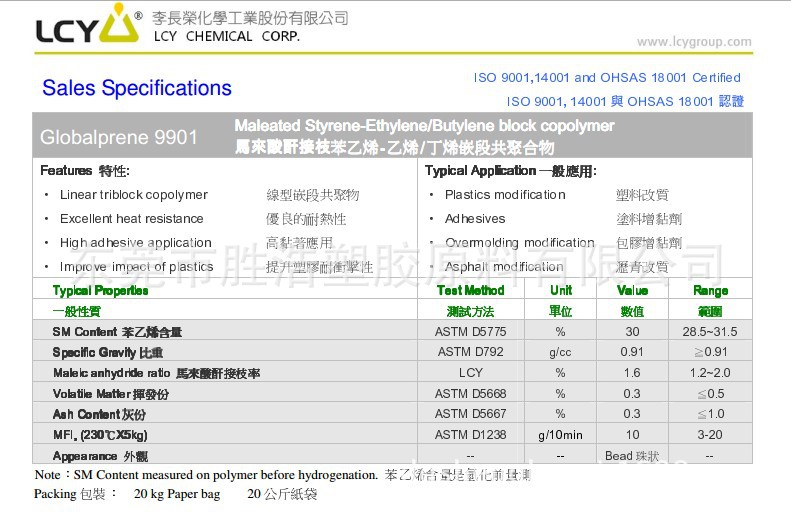Click the ASTM D792 test method cell
This screenshot has height=512, width=791.
coord(470,352)
